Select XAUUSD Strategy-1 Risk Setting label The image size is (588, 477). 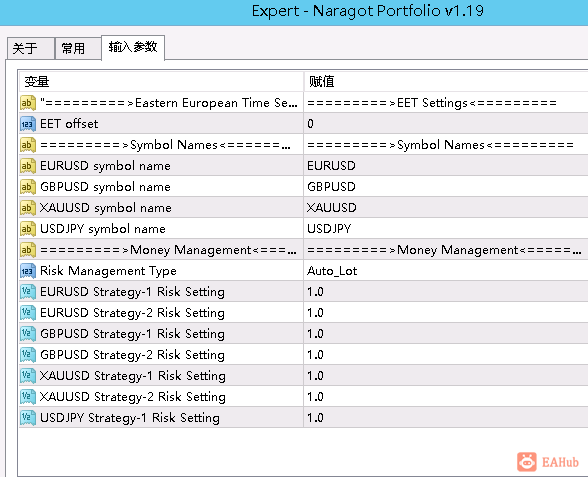(133, 376)
